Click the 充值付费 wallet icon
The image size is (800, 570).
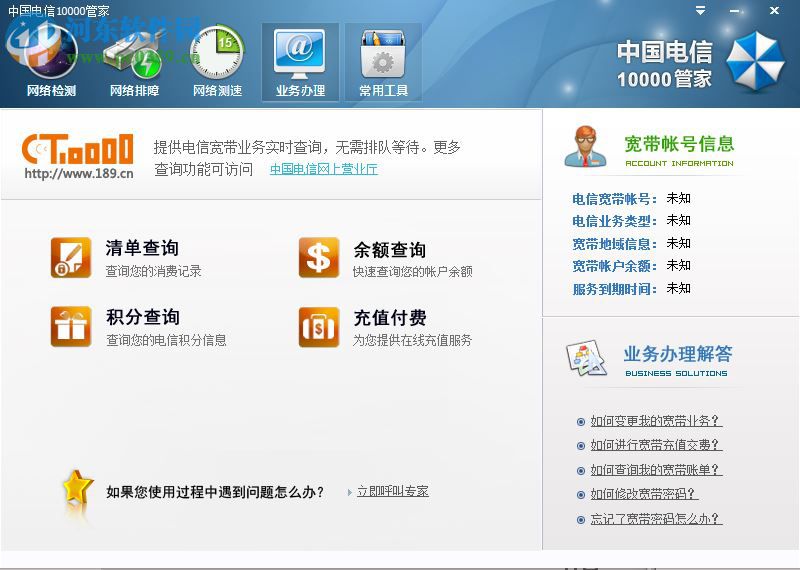(x=319, y=327)
